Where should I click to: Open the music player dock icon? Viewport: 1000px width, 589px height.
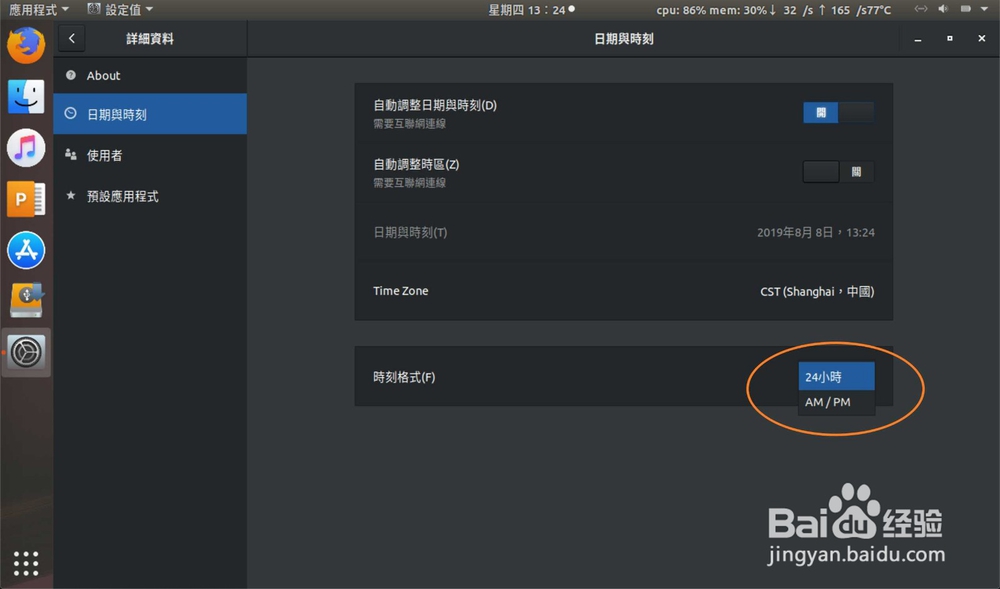click(26, 148)
